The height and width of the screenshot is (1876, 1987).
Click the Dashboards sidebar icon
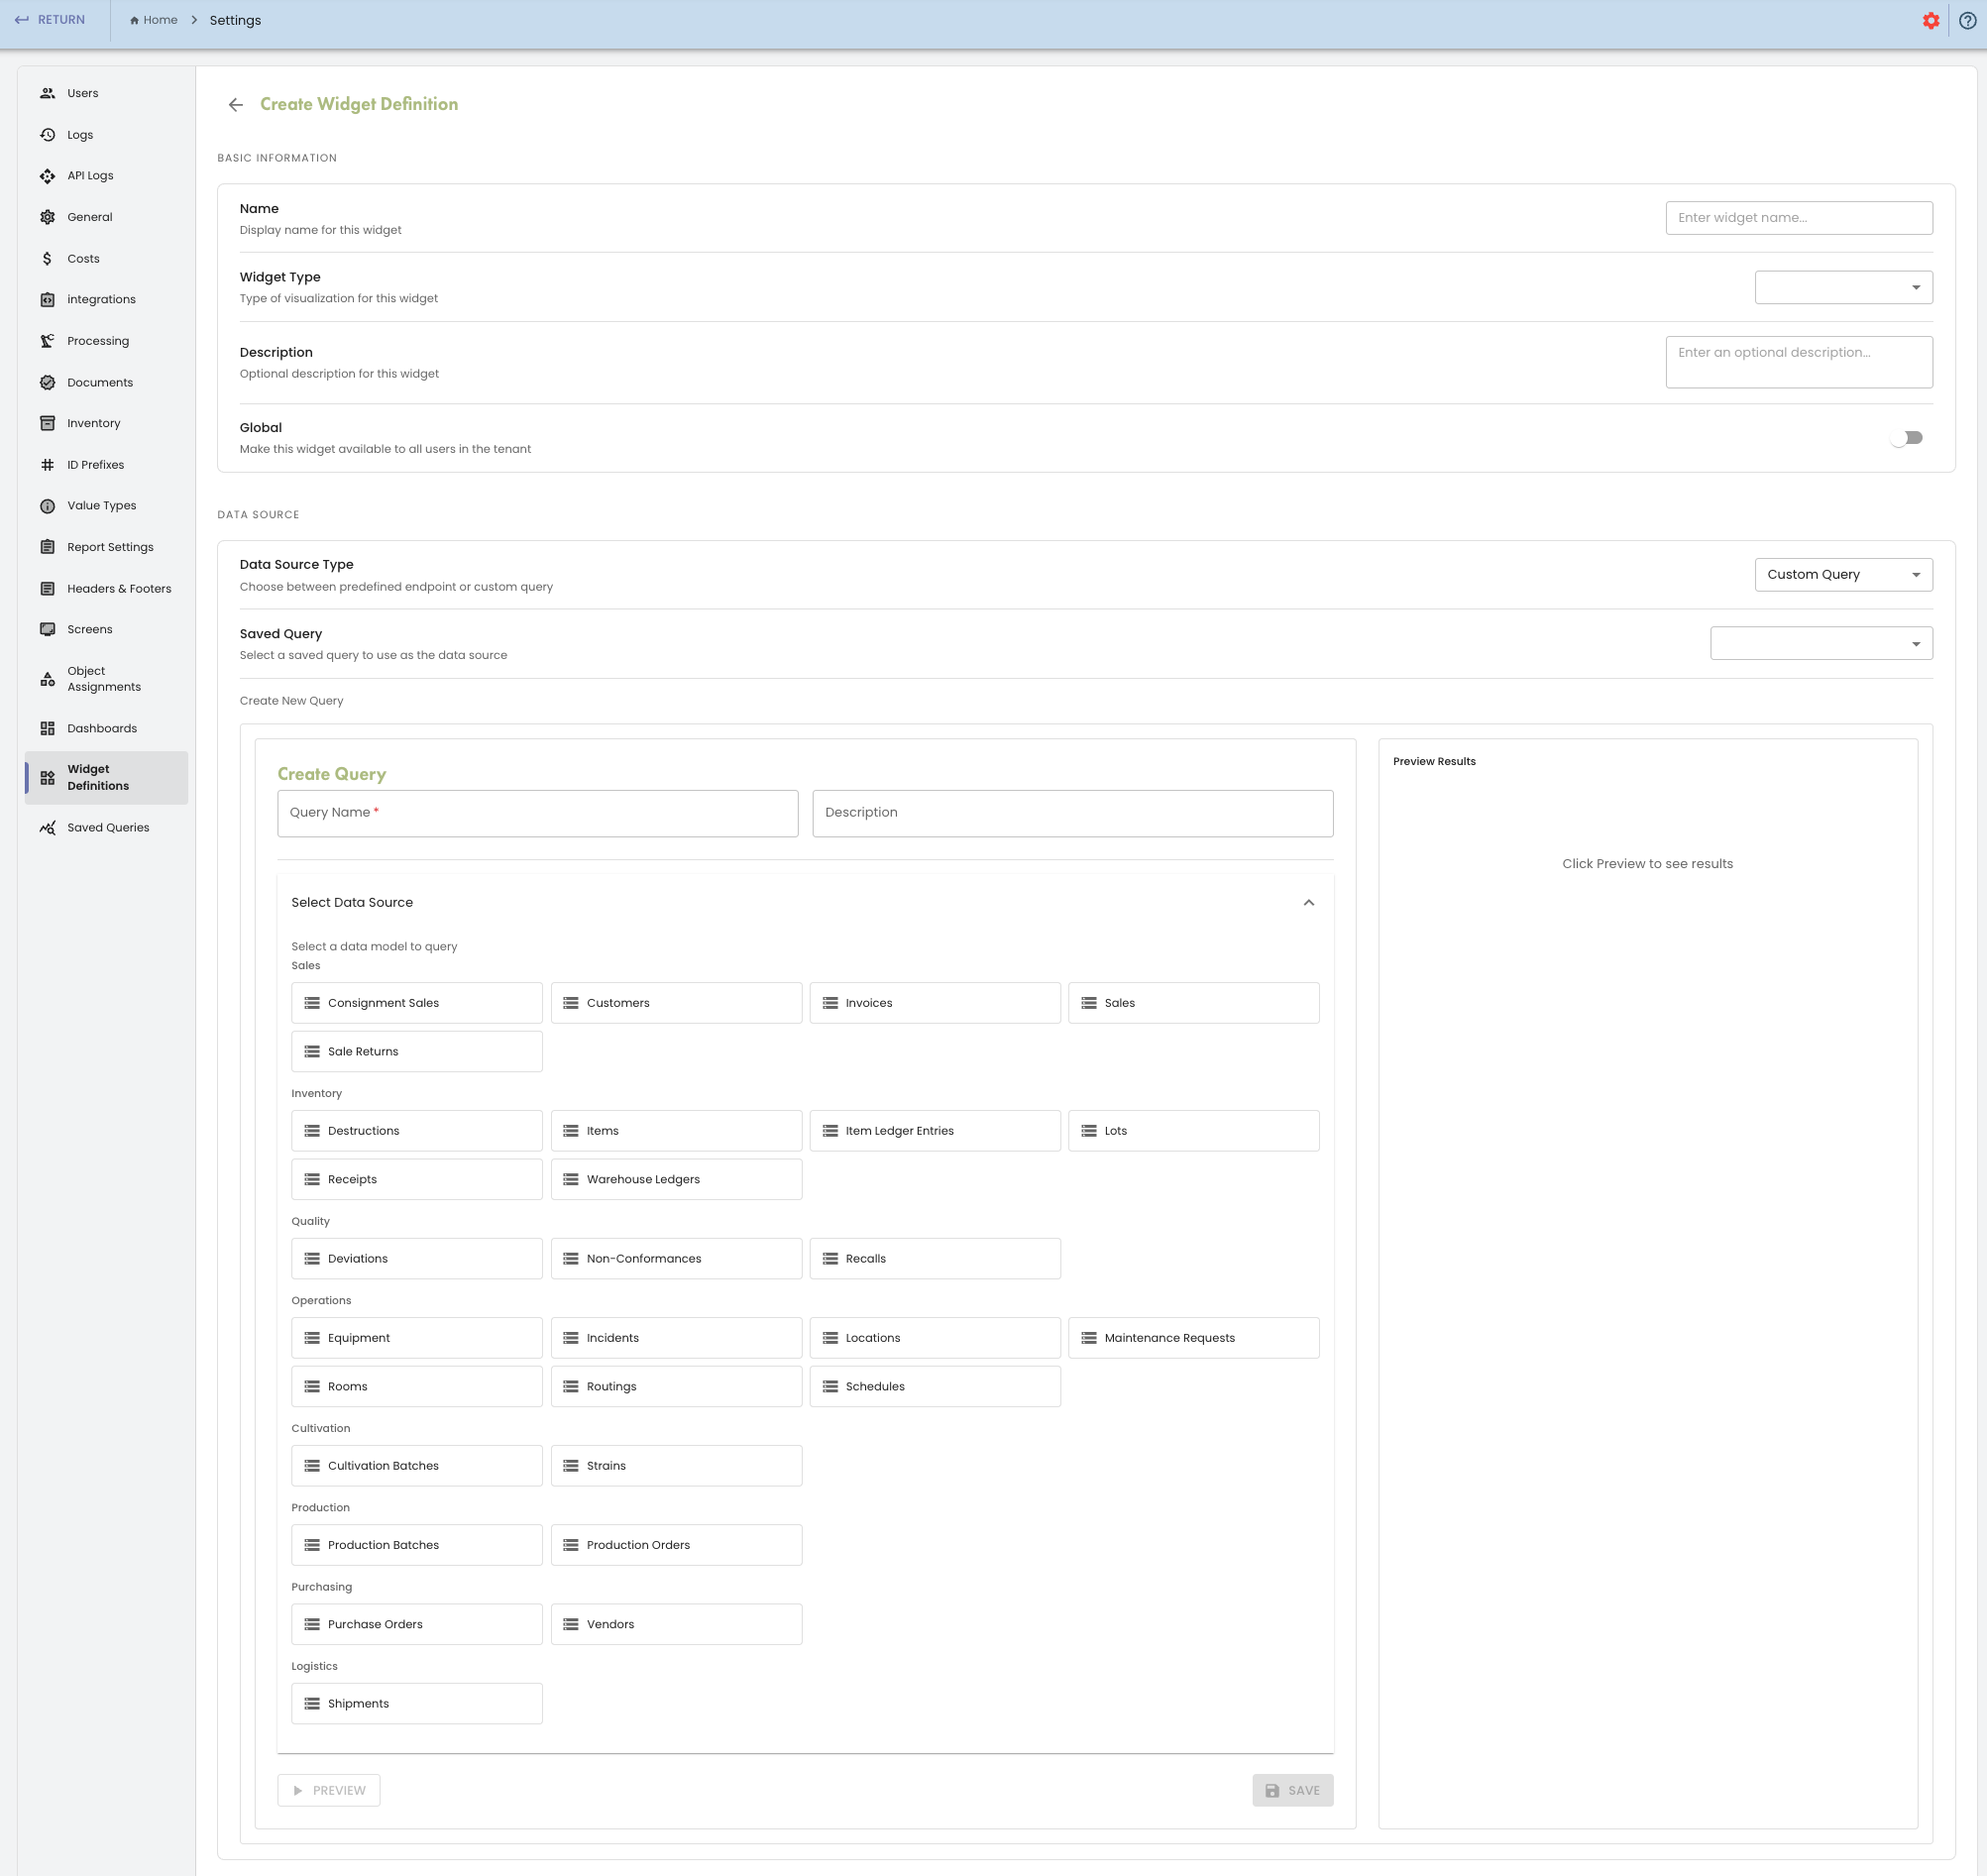click(47, 729)
